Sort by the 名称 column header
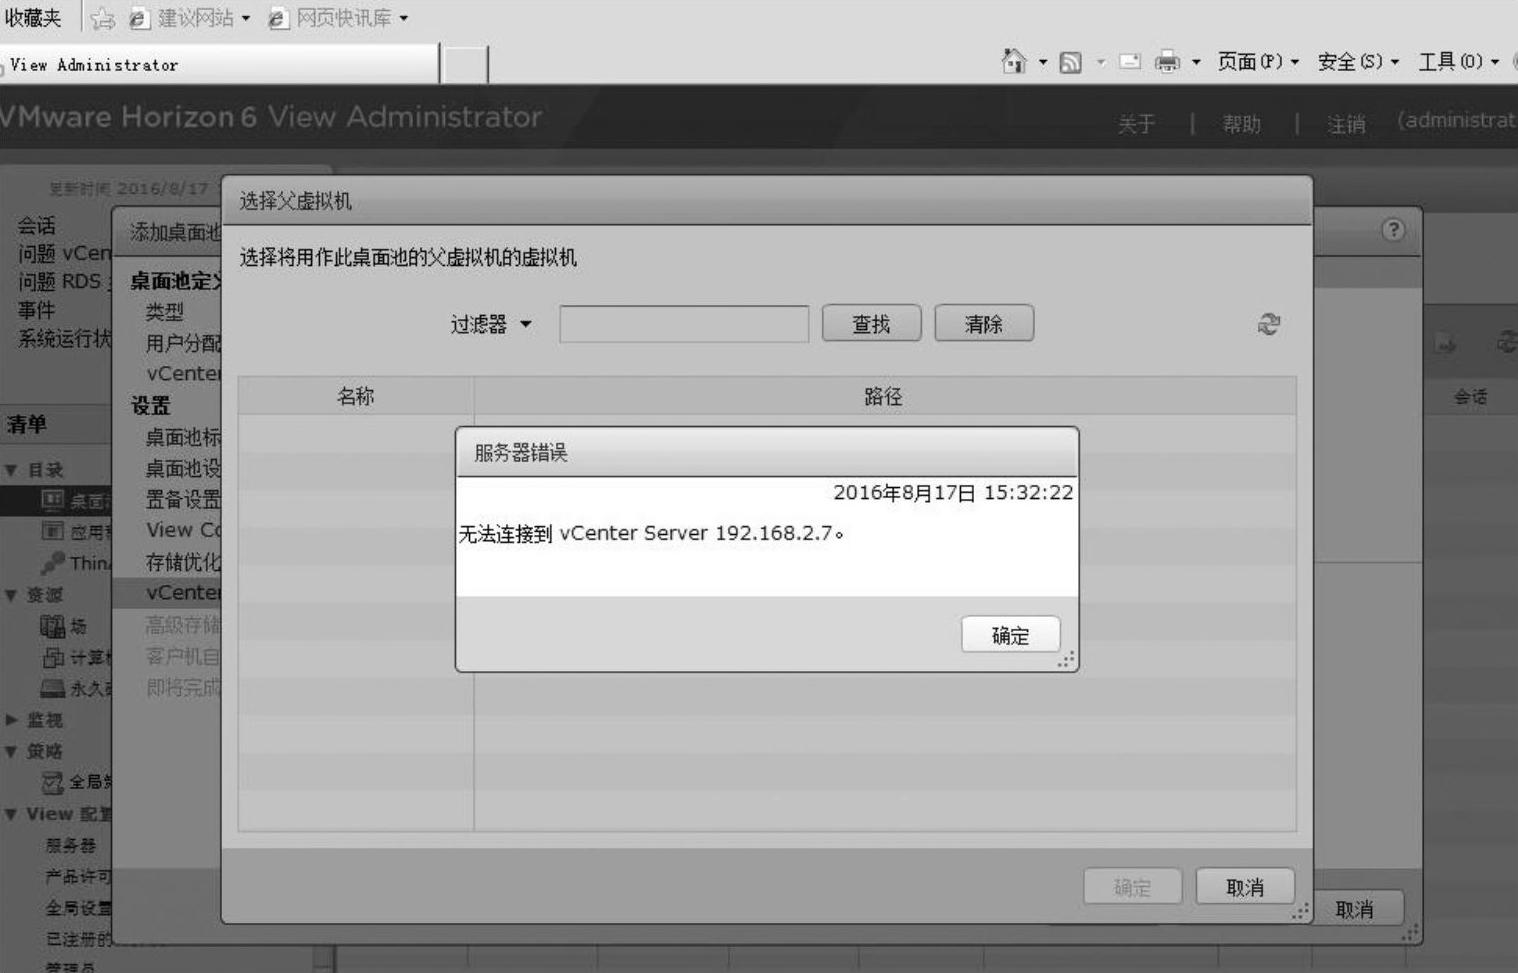 click(356, 396)
